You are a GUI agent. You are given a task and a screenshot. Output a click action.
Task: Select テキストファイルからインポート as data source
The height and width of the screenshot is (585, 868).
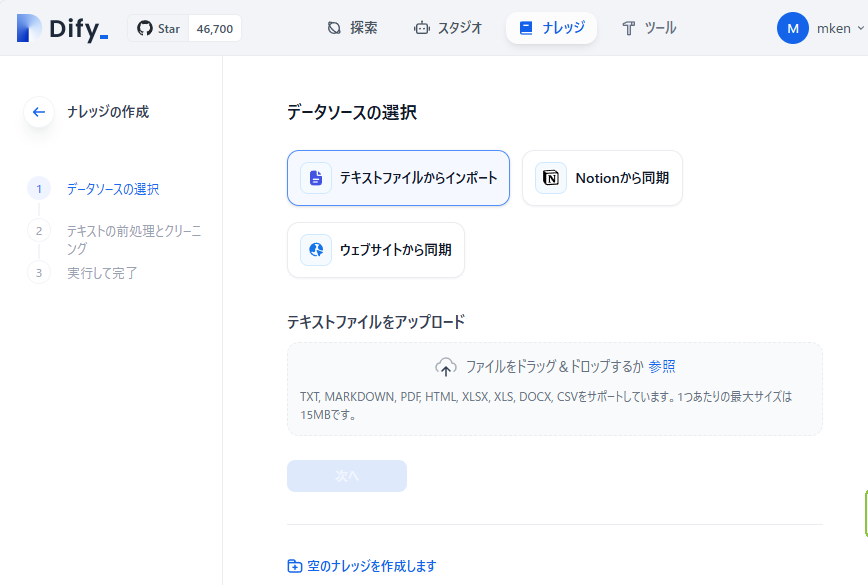pos(398,178)
